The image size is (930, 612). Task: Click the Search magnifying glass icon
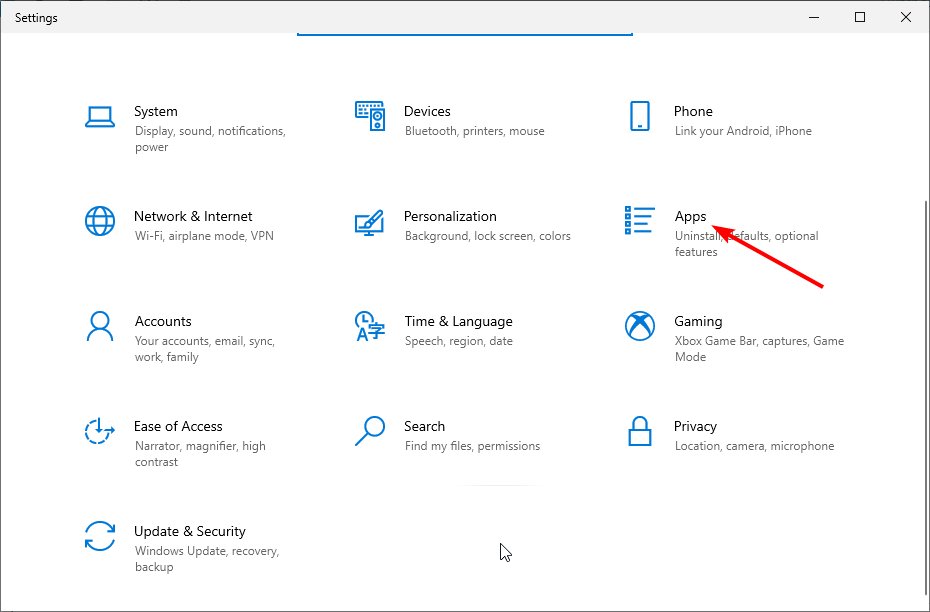369,431
